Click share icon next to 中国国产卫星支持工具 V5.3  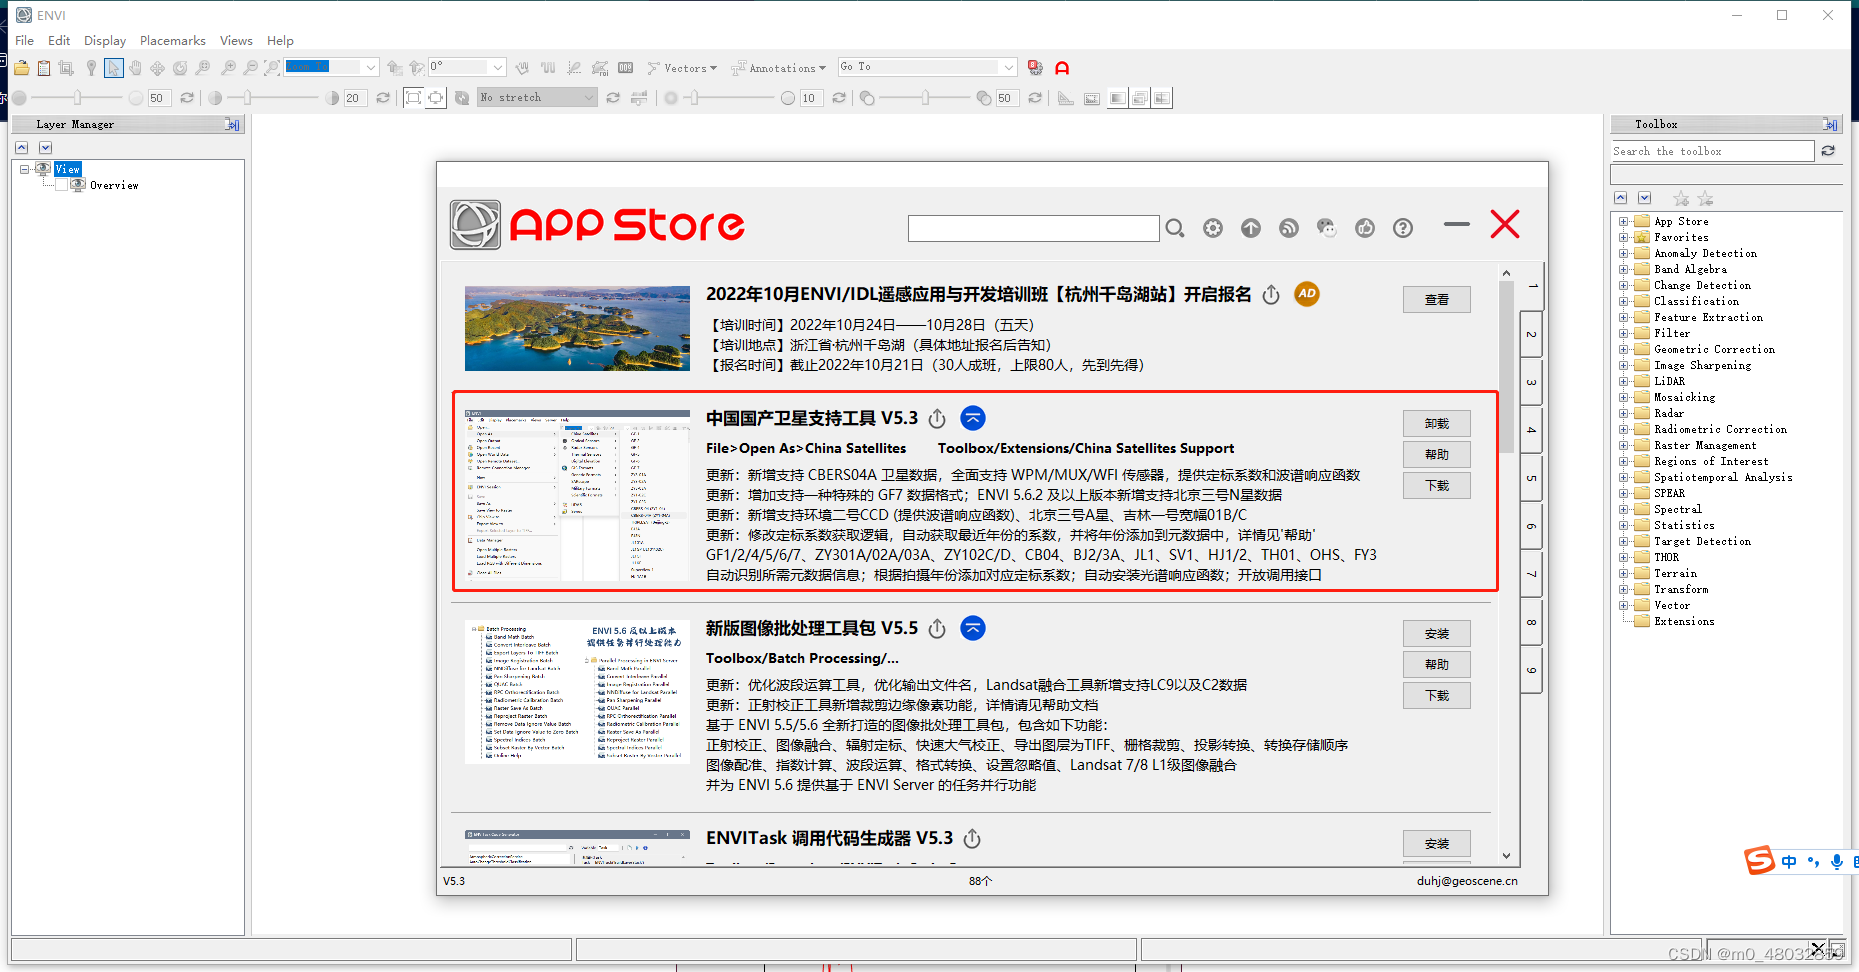click(x=937, y=418)
